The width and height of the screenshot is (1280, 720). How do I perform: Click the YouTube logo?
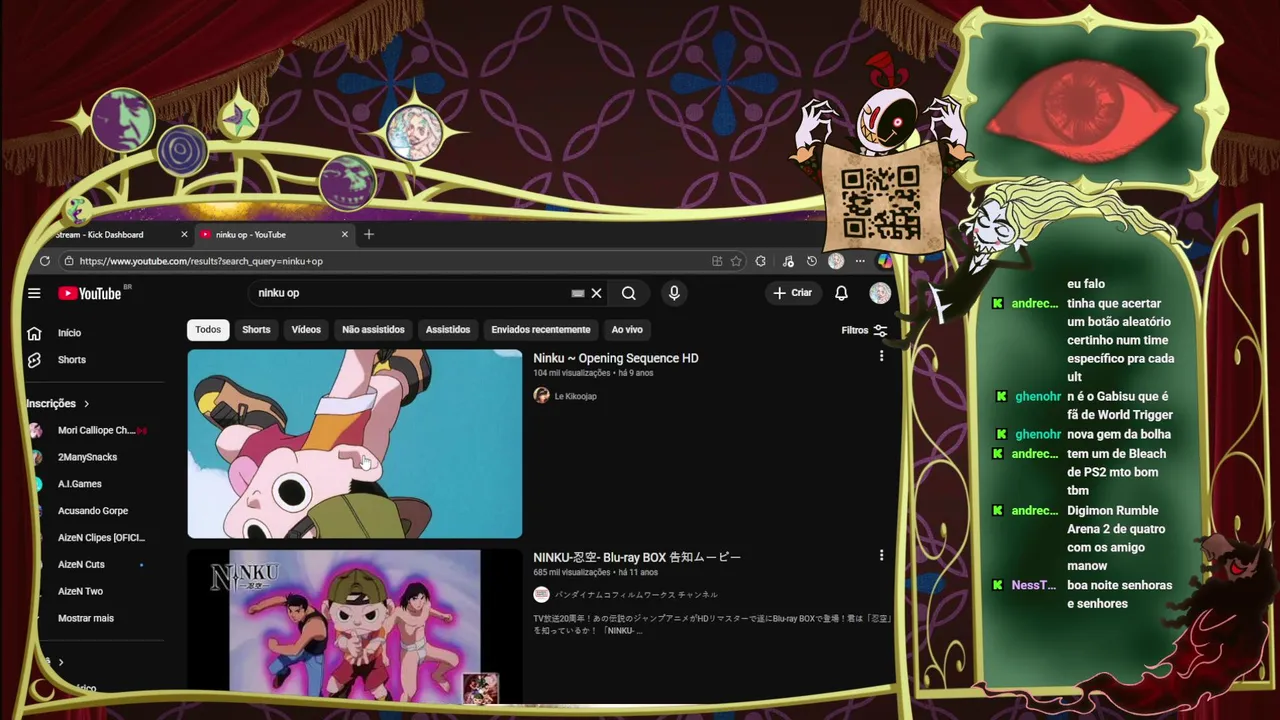tap(91, 293)
